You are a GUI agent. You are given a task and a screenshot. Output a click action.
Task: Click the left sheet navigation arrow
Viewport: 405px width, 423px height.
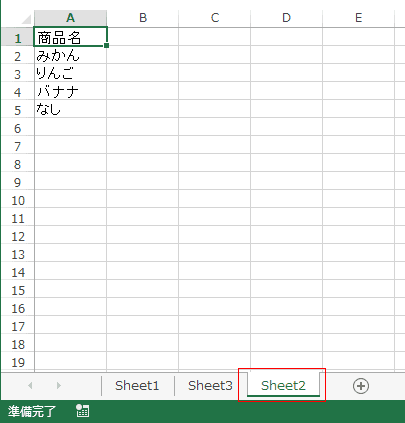pos(30,386)
